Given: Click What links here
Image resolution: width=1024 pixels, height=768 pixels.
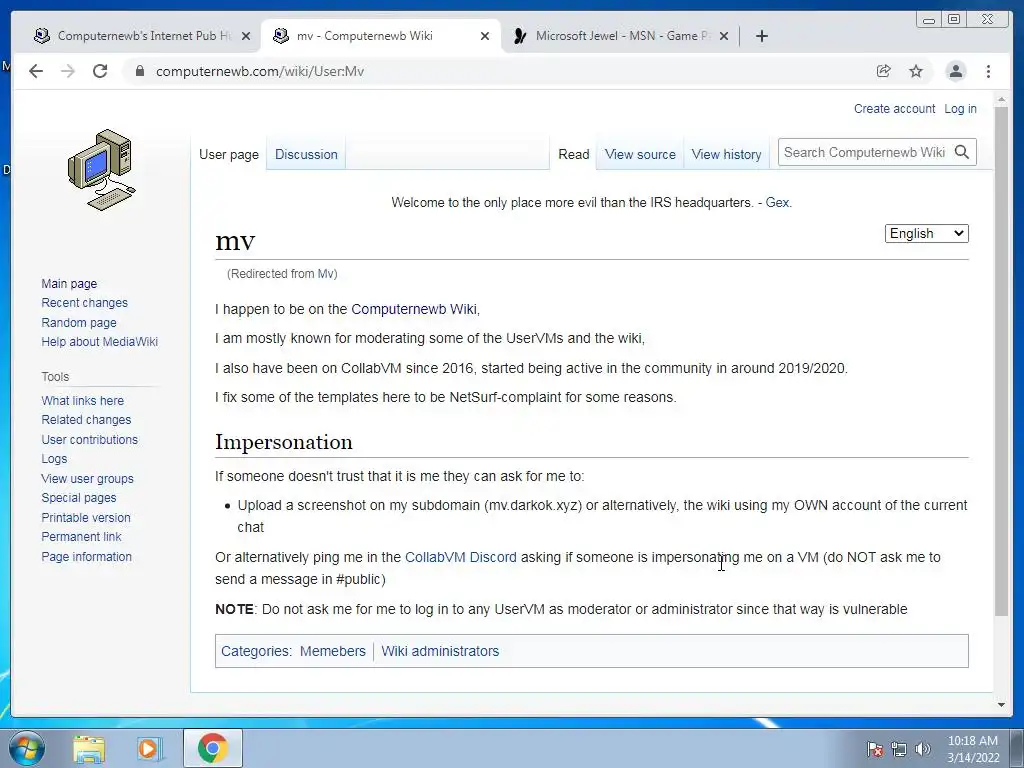Looking at the screenshot, I should (x=82, y=400).
